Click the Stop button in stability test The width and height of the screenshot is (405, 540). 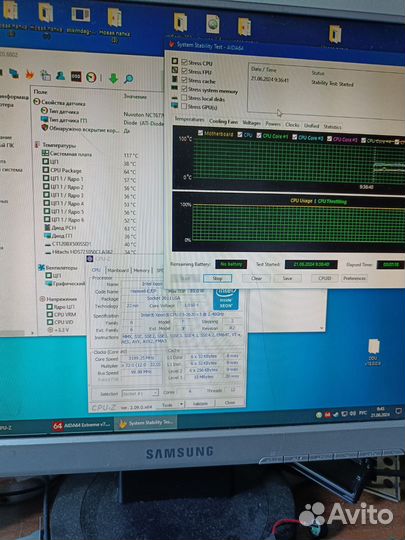coord(217,278)
